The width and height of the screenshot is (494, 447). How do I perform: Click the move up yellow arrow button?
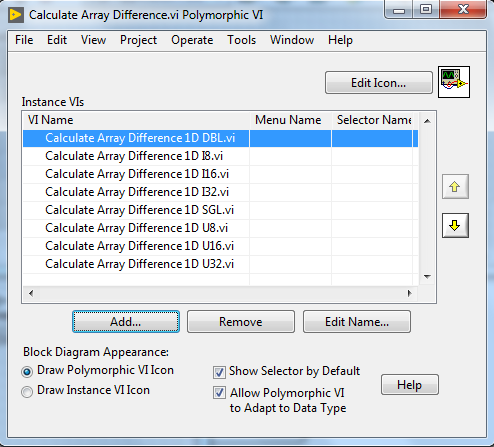(x=455, y=186)
